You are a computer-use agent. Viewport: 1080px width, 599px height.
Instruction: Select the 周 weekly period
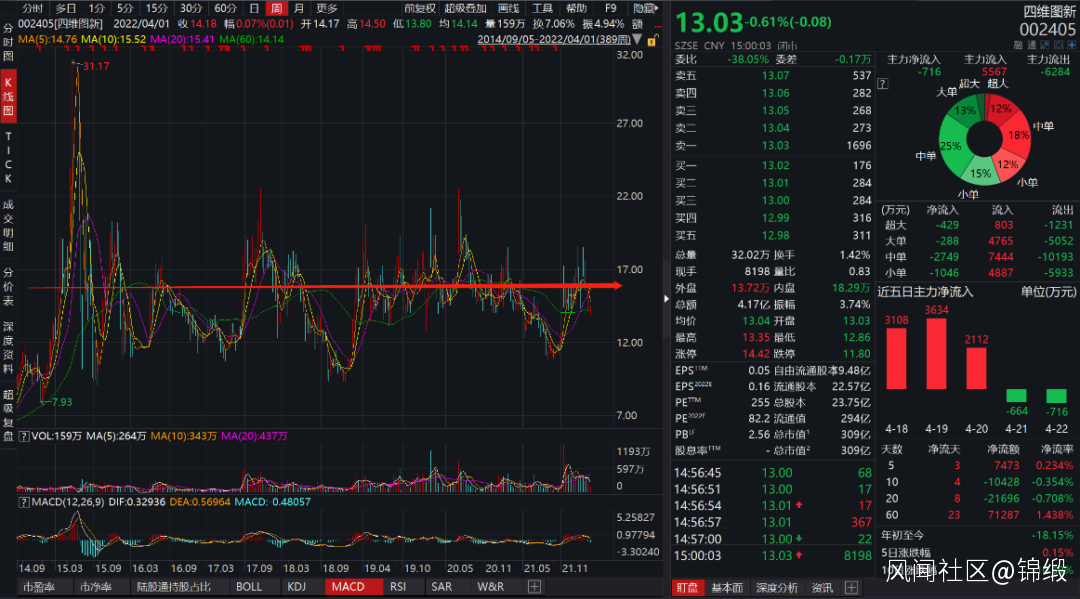coord(275,8)
